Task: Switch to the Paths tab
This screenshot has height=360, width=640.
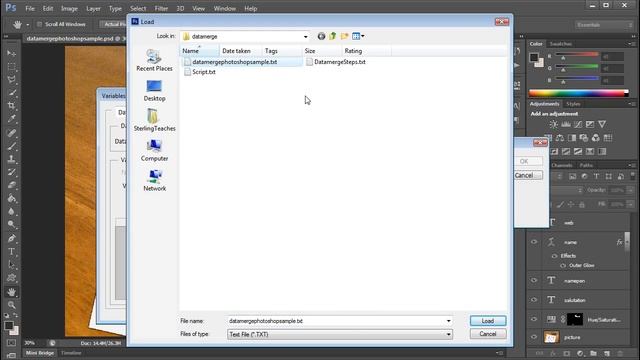Action: coord(586,165)
